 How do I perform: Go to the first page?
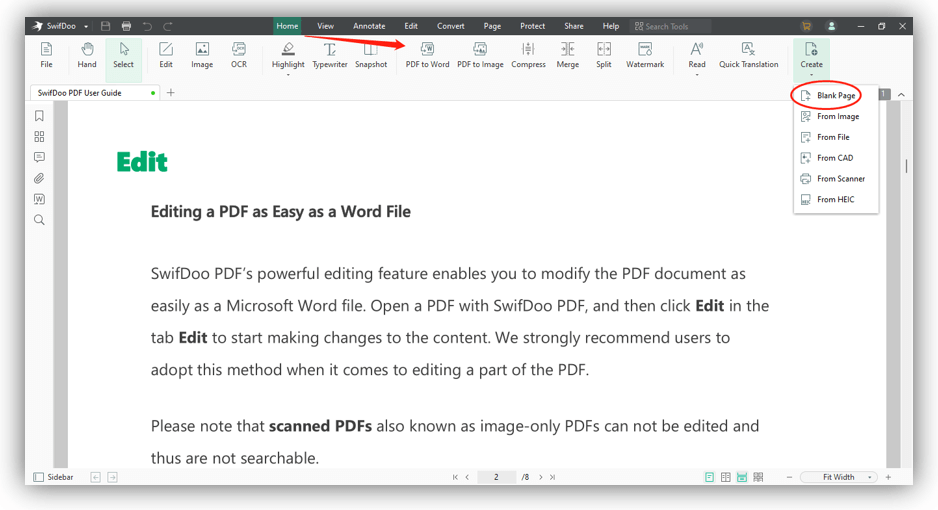(x=455, y=477)
